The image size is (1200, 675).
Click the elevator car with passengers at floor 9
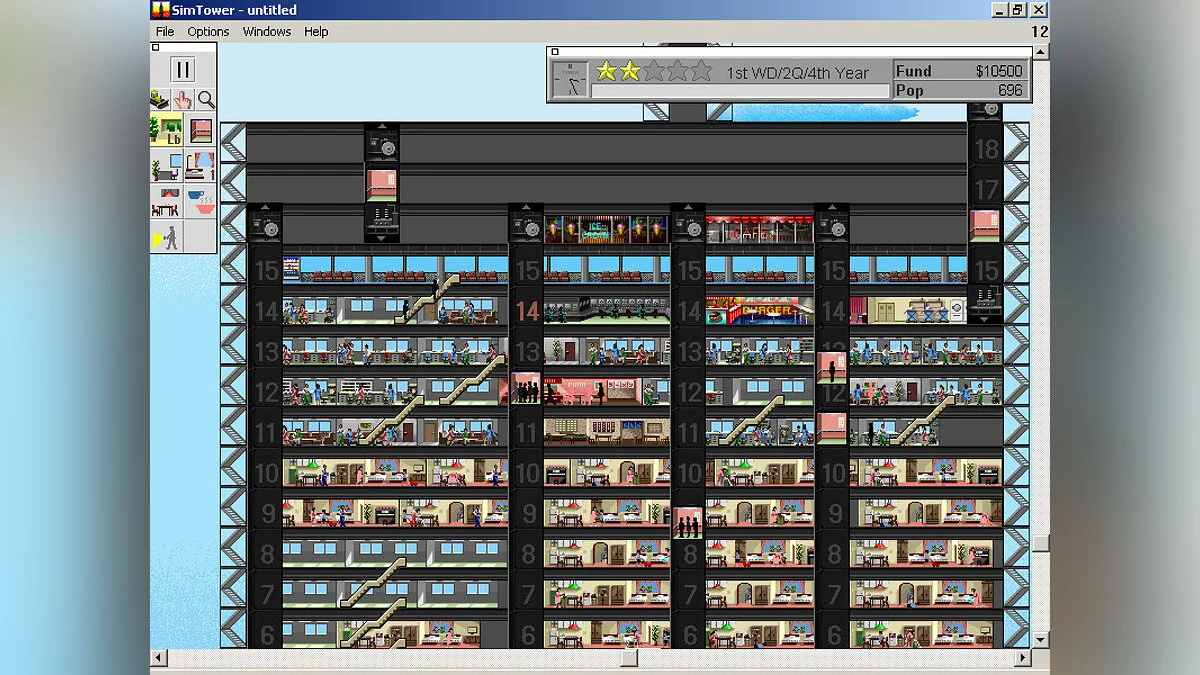click(x=687, y=523)
